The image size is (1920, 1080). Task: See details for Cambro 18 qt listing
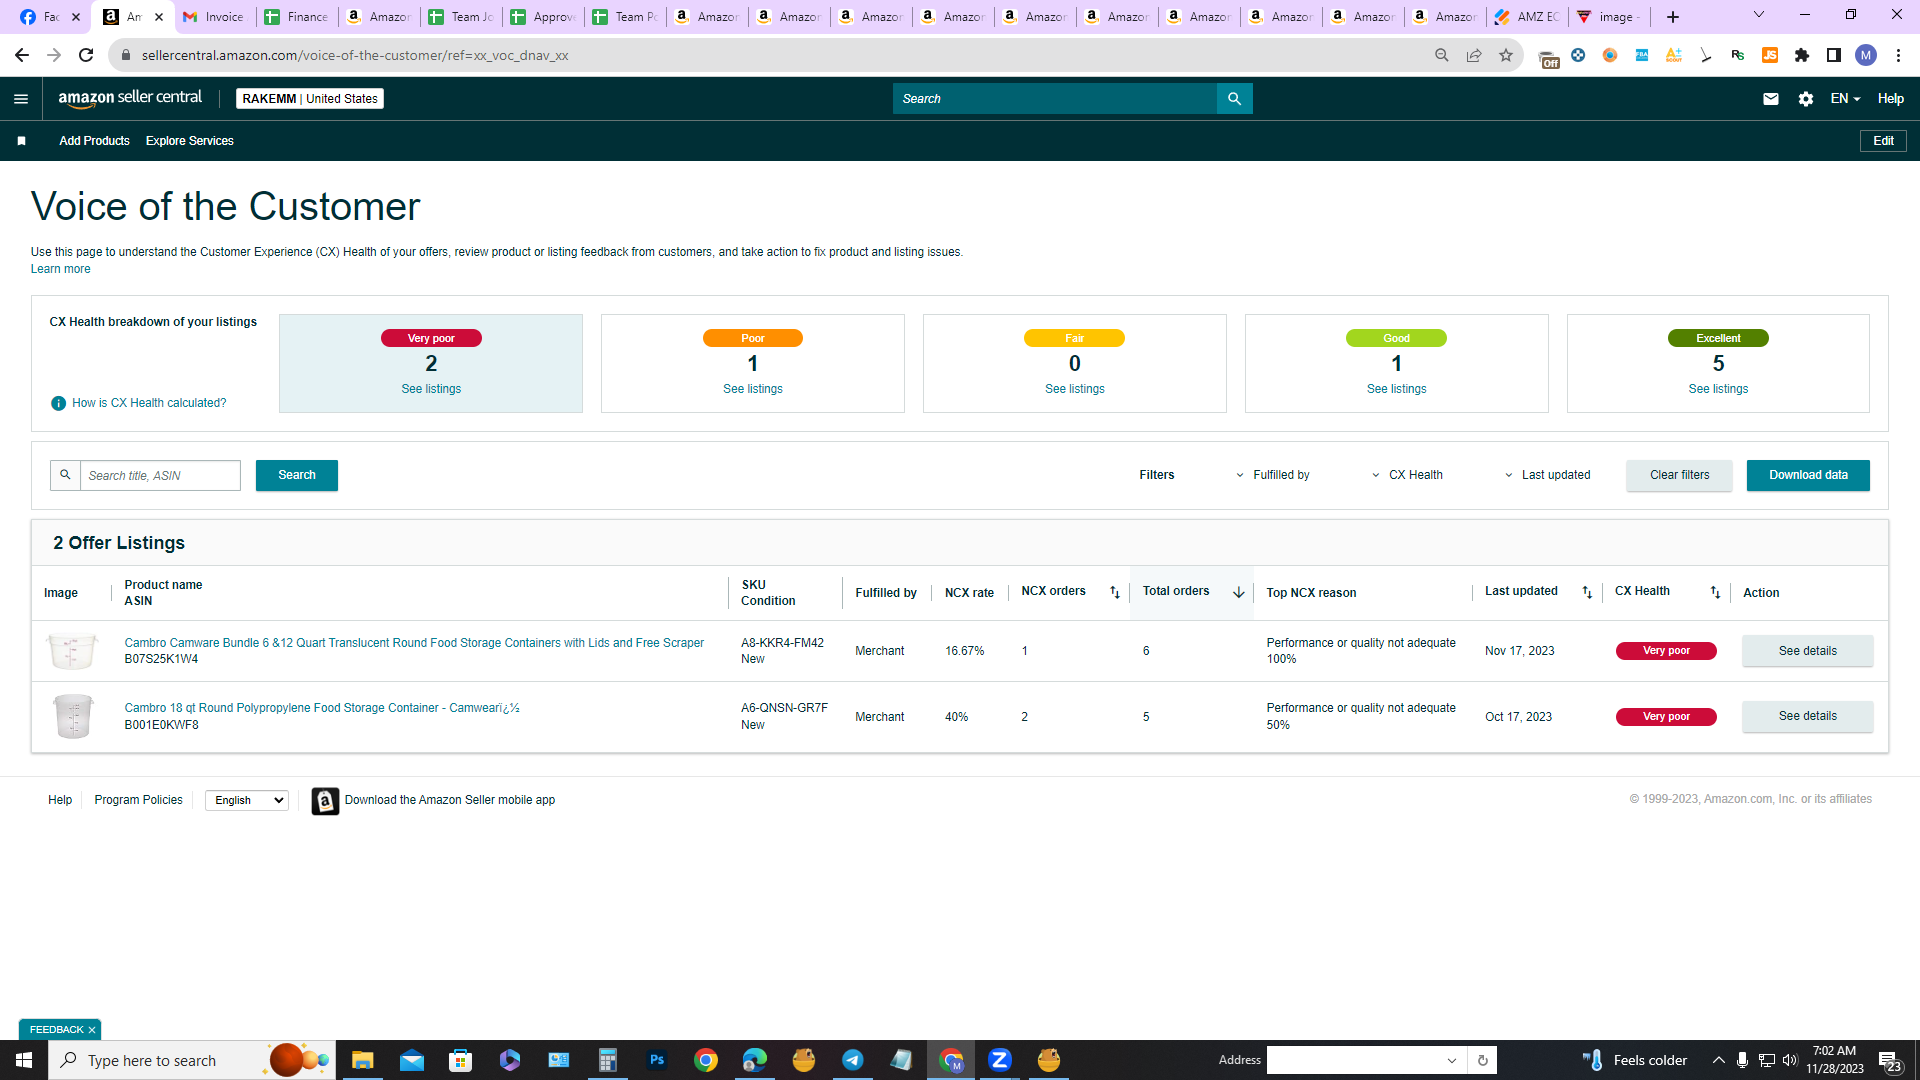(1807, 716)
